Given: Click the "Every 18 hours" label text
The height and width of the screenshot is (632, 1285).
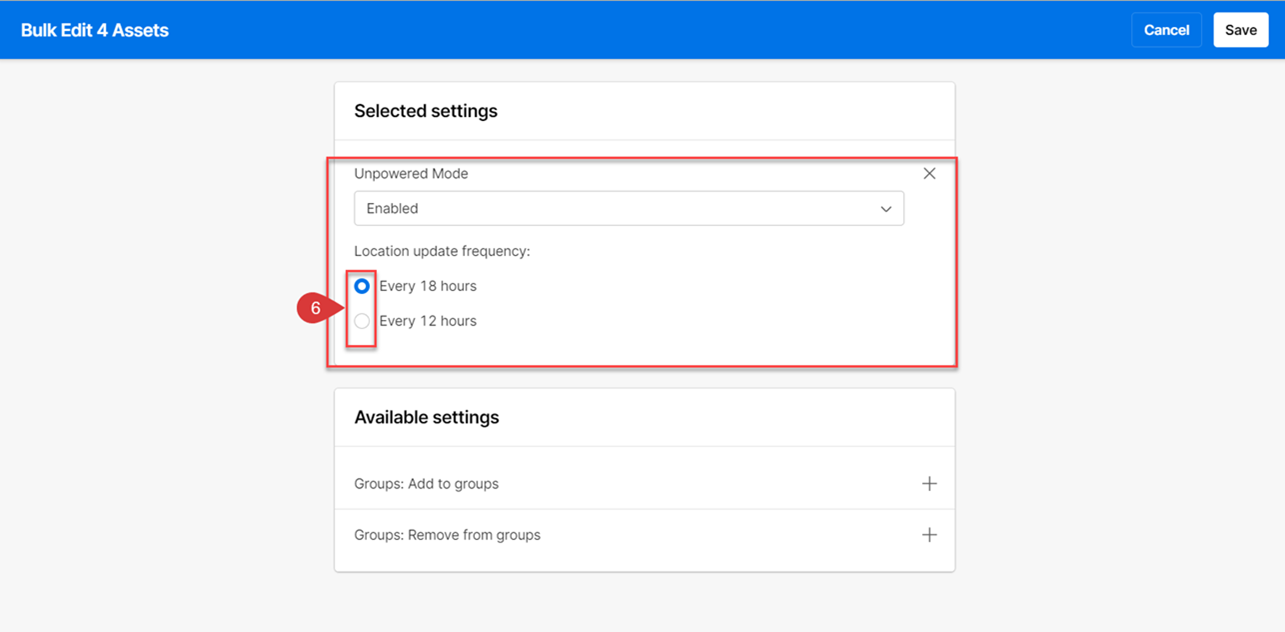Looking at the screenshot, I should (427, 286).
